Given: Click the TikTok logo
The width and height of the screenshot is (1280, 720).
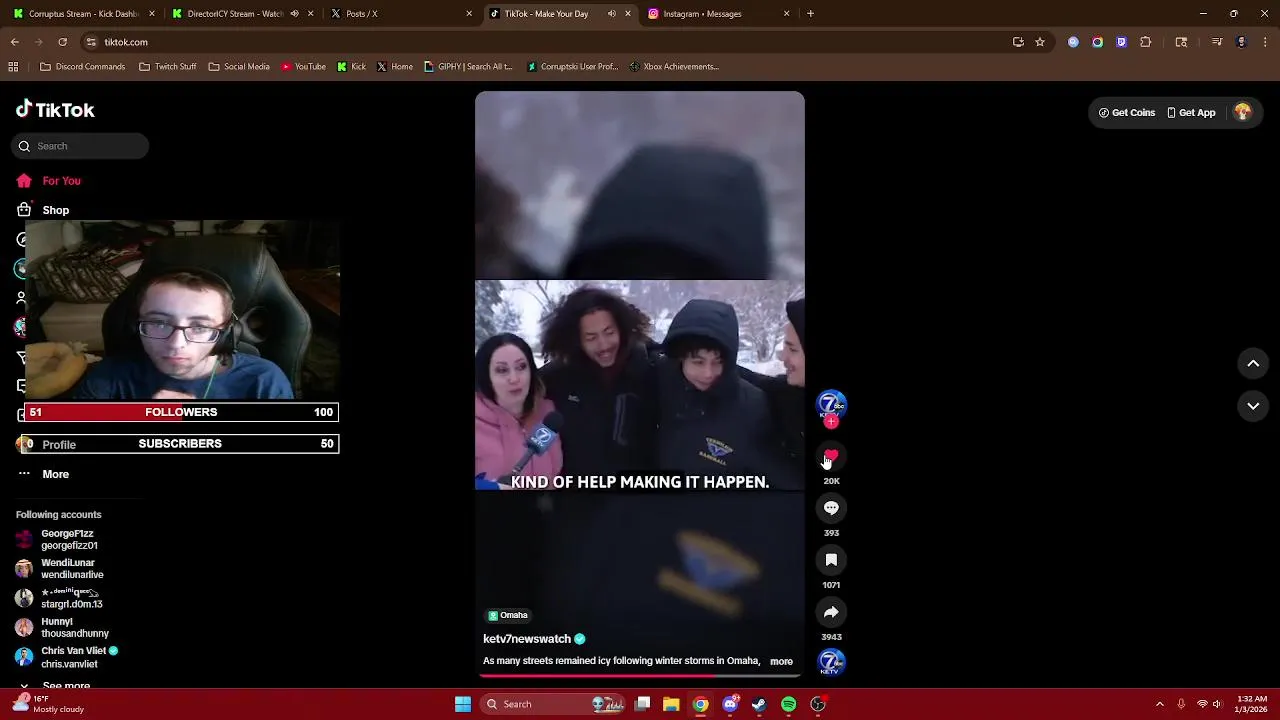Looking at the screenshot, I should 55,110.
